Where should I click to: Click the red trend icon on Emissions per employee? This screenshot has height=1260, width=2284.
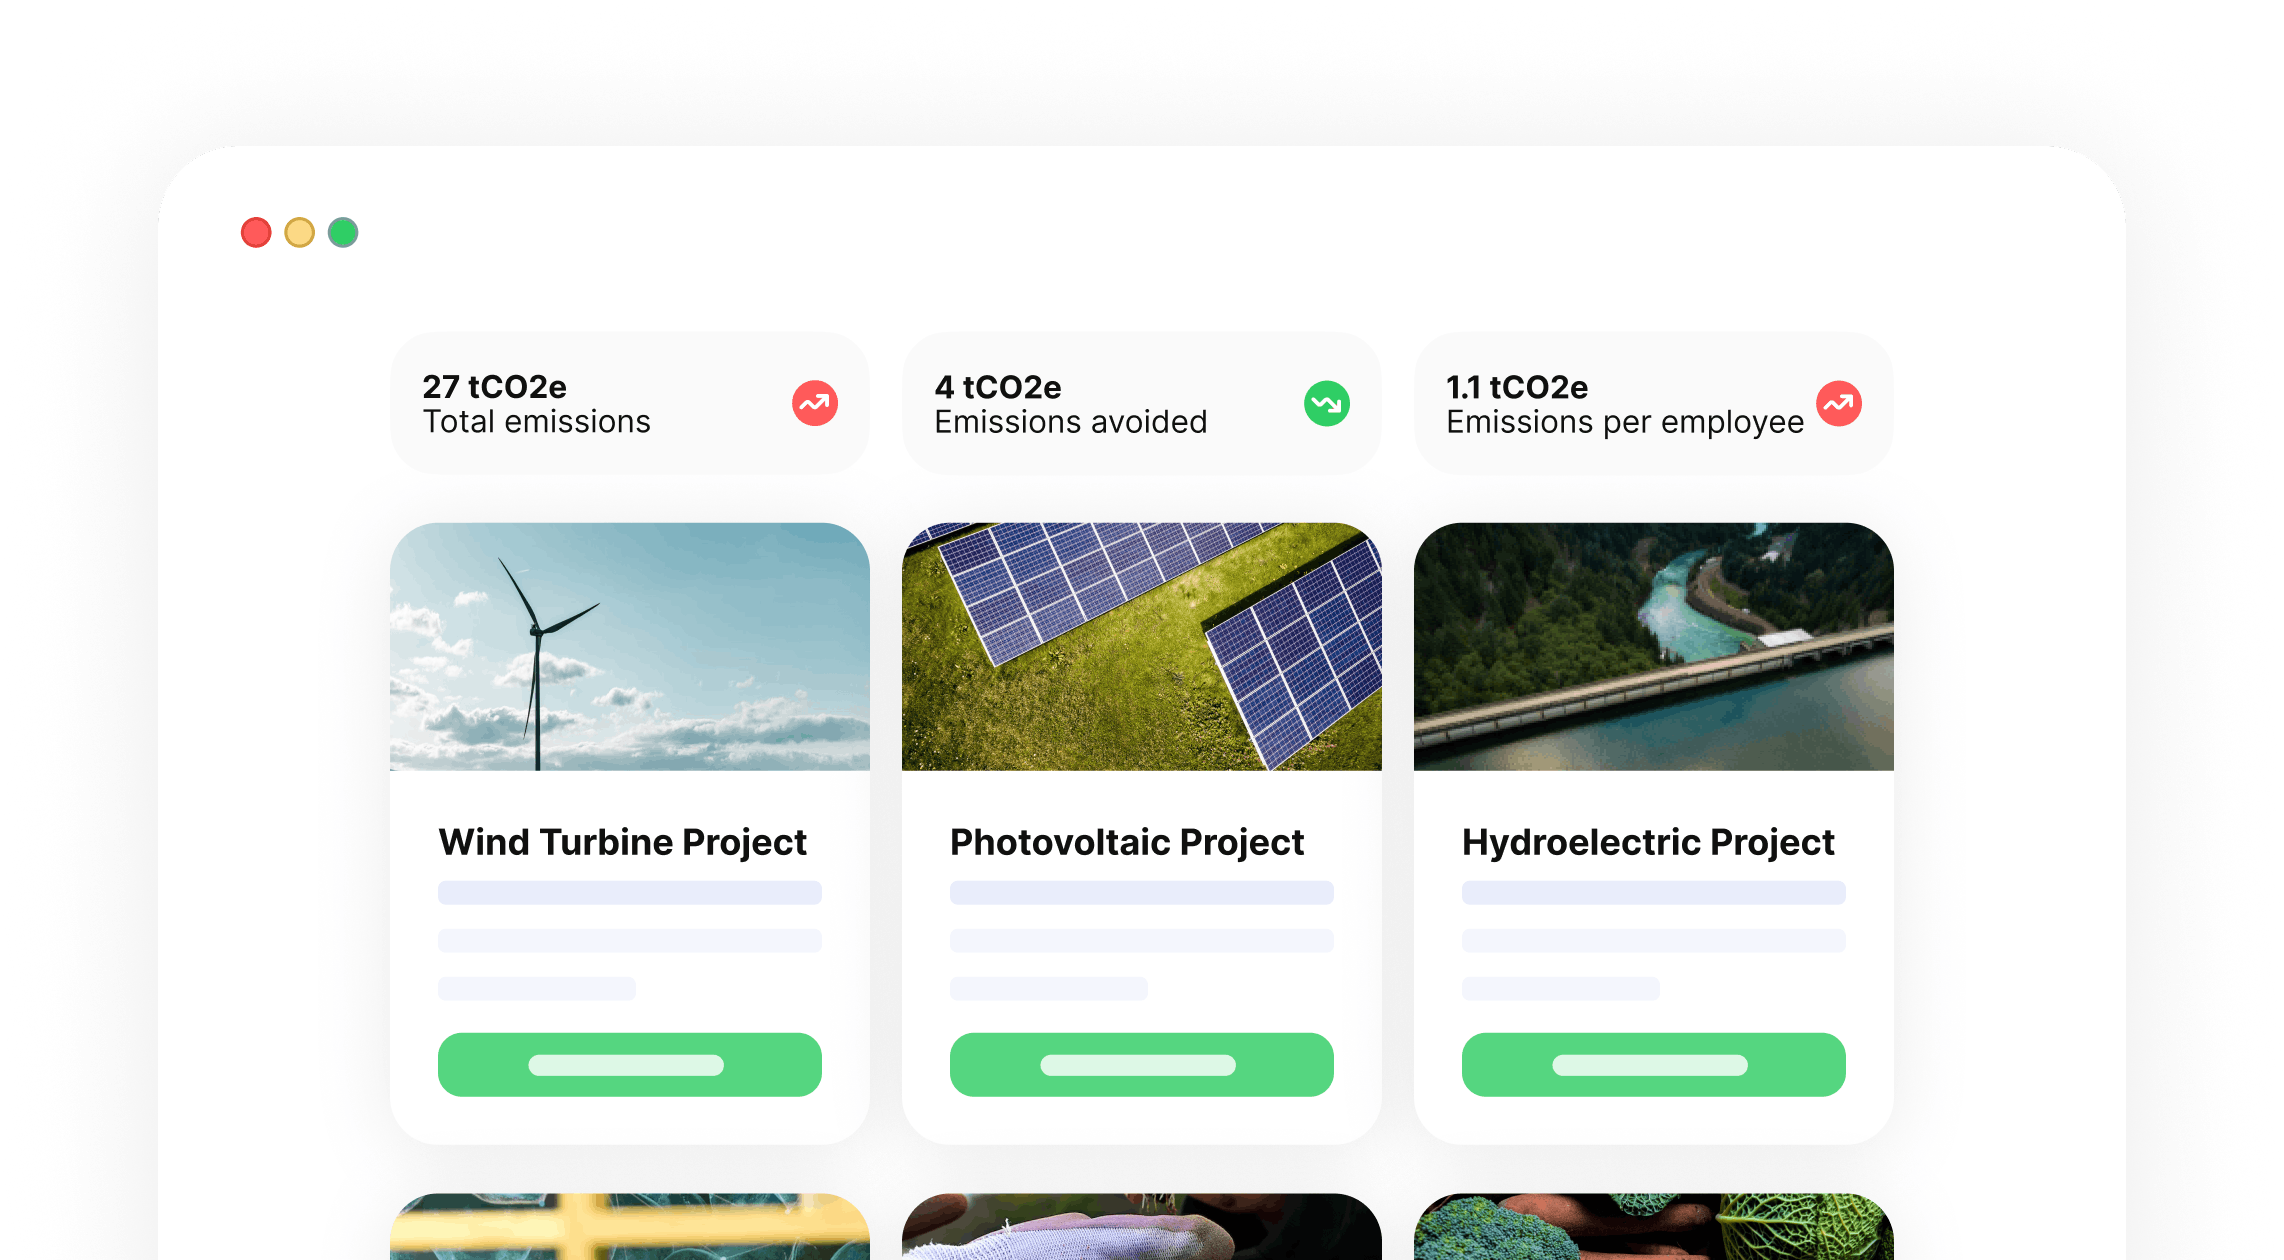(1839, 403)
